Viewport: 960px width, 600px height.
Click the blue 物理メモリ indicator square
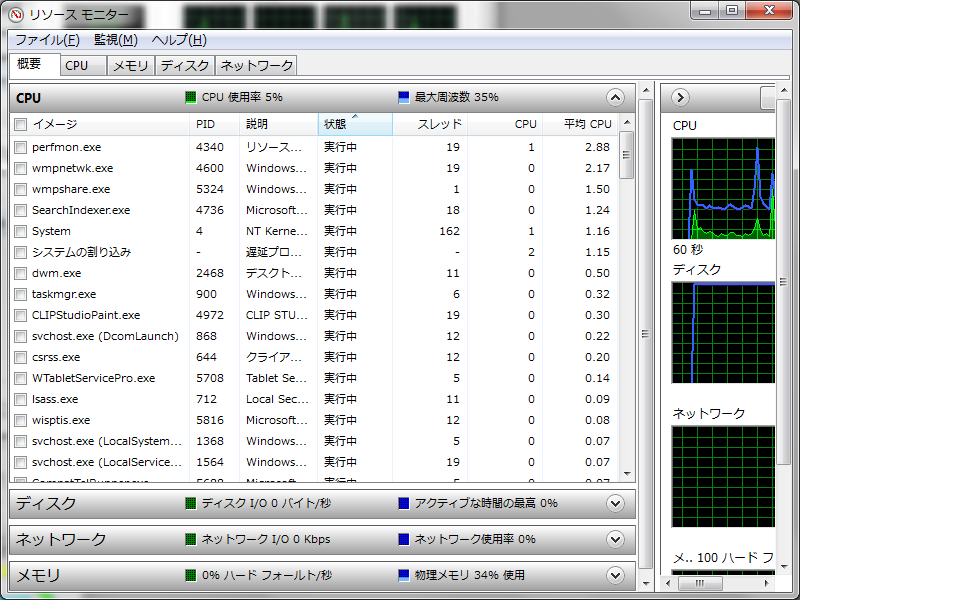[403, 576]
